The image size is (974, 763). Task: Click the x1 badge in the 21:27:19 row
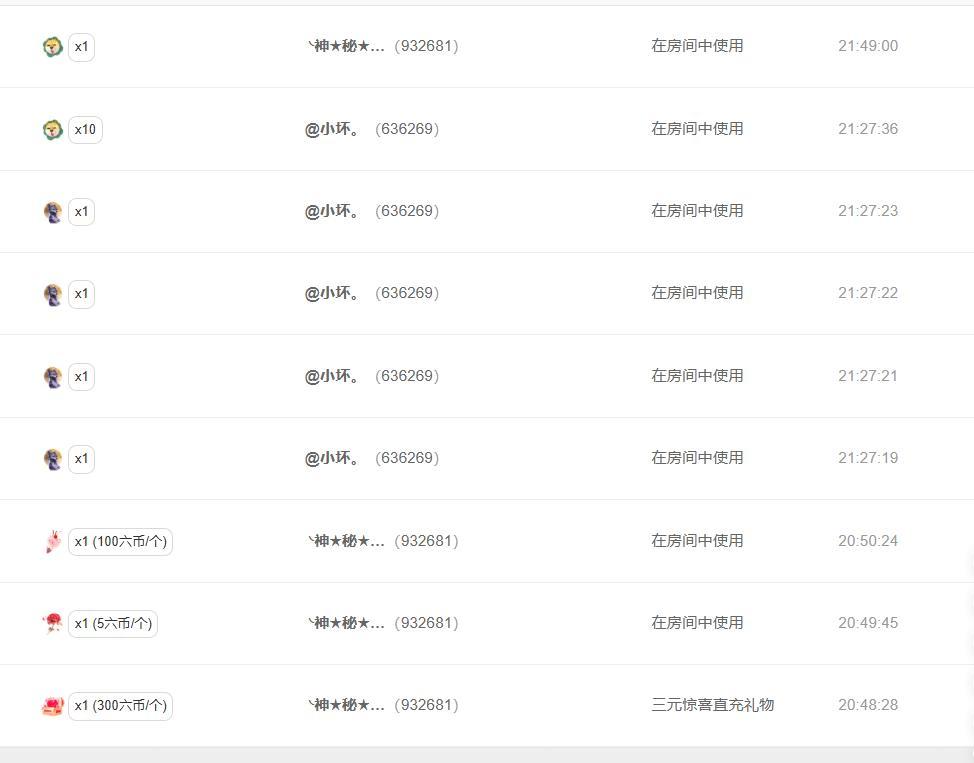(81, 459)
